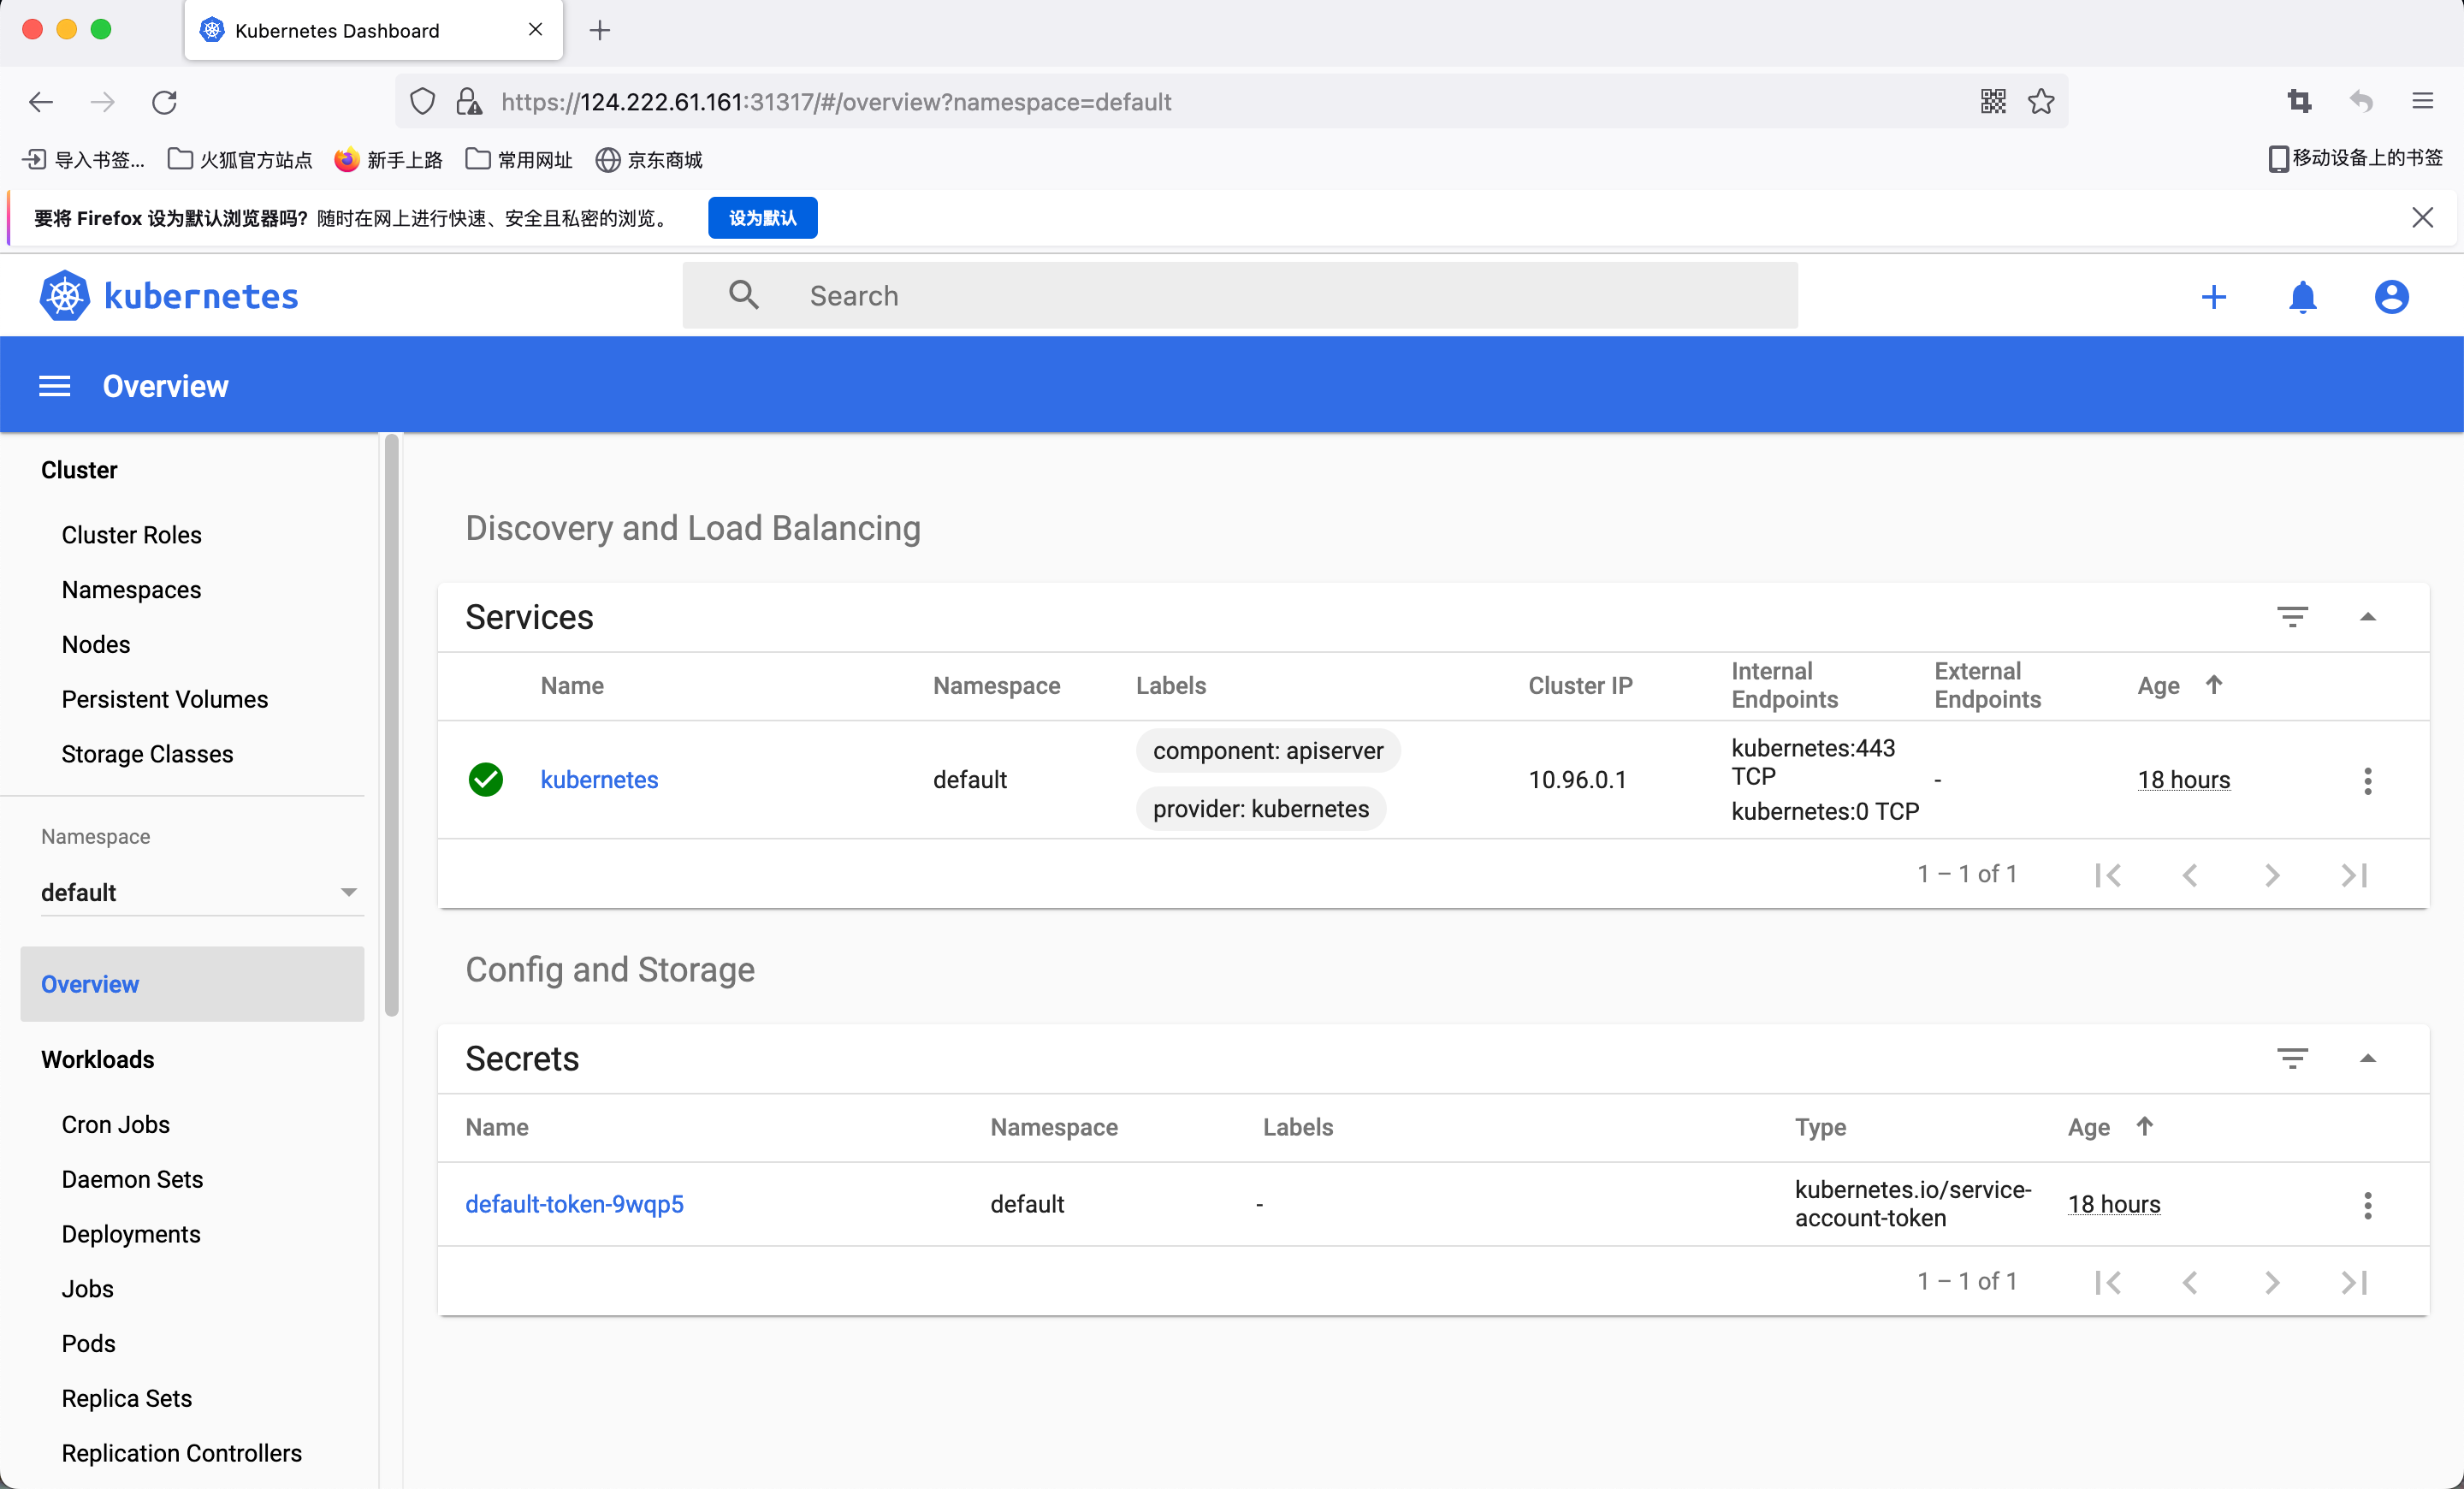Screen dimensions: 2464x1489
Task: Go to first page of Secrets
Action: [x=2107, y=1282]
